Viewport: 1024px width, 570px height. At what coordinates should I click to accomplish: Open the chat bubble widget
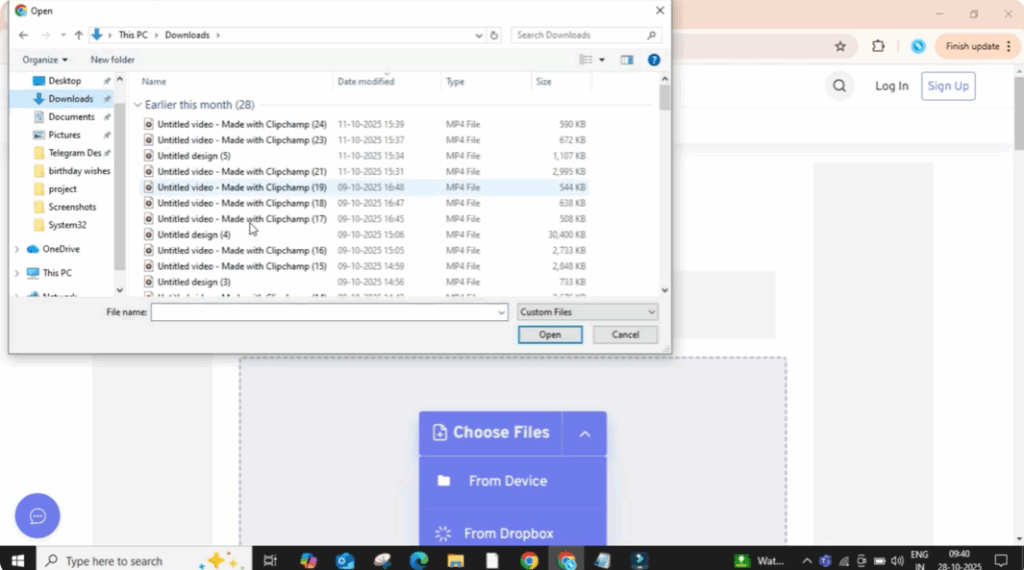38,516
